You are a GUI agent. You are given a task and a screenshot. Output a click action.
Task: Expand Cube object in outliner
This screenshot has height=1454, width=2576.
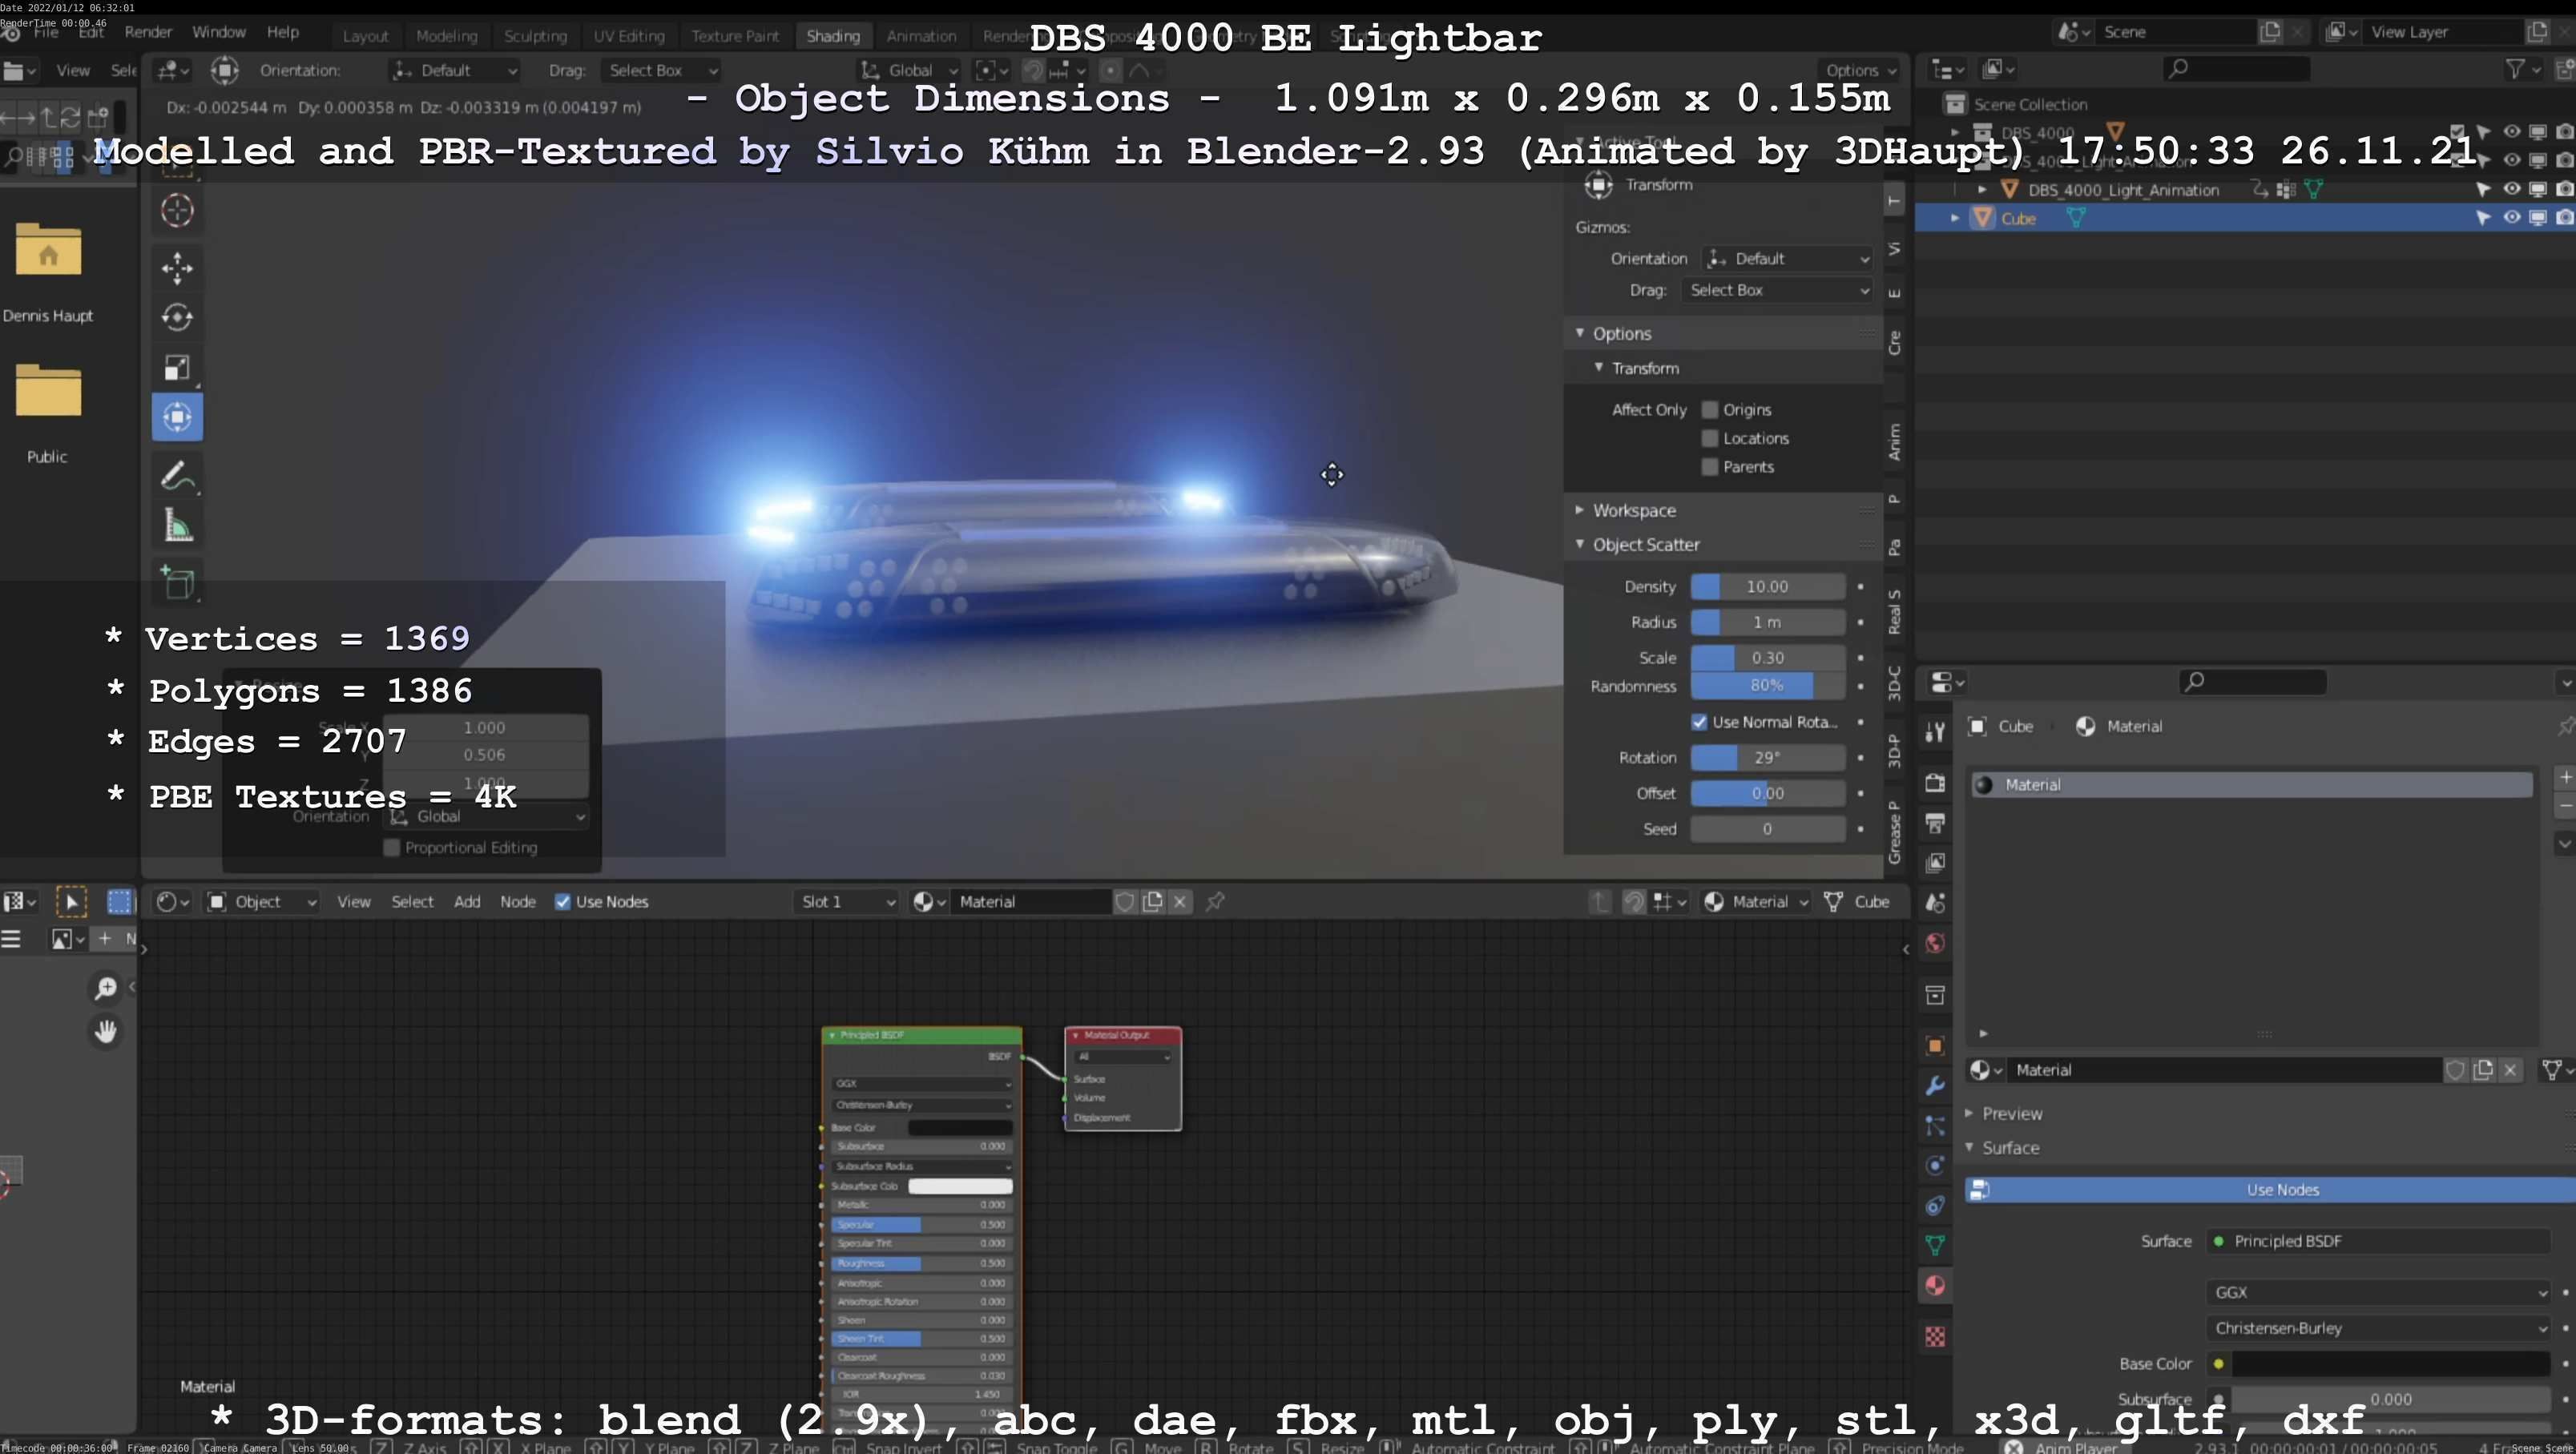pos(1955,218)
